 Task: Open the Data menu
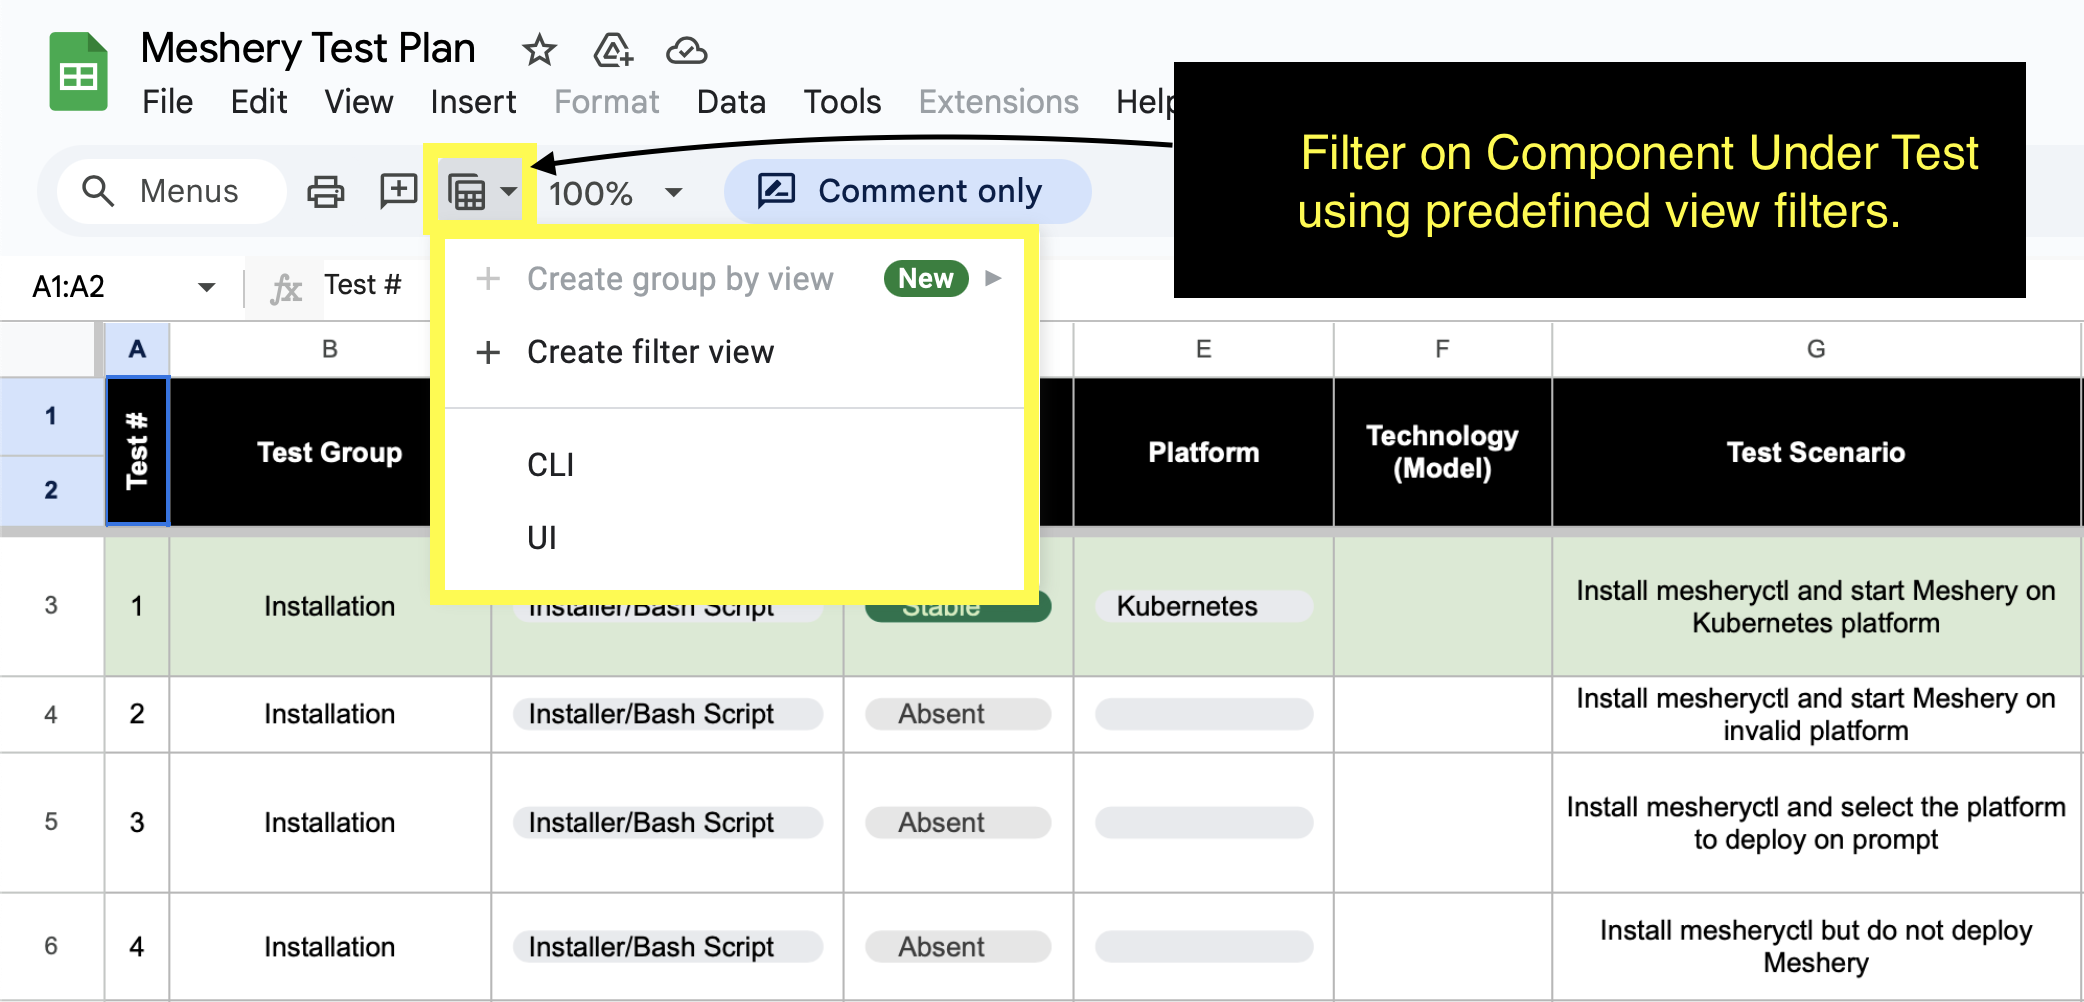tap(731, 101)
